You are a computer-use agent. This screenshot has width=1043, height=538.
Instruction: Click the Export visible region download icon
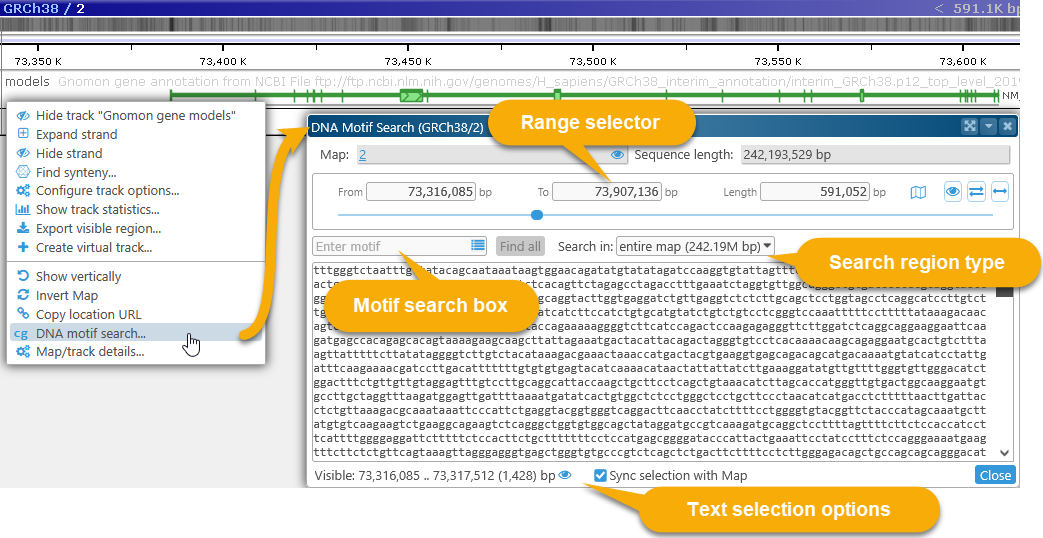[x=23, y=228]
